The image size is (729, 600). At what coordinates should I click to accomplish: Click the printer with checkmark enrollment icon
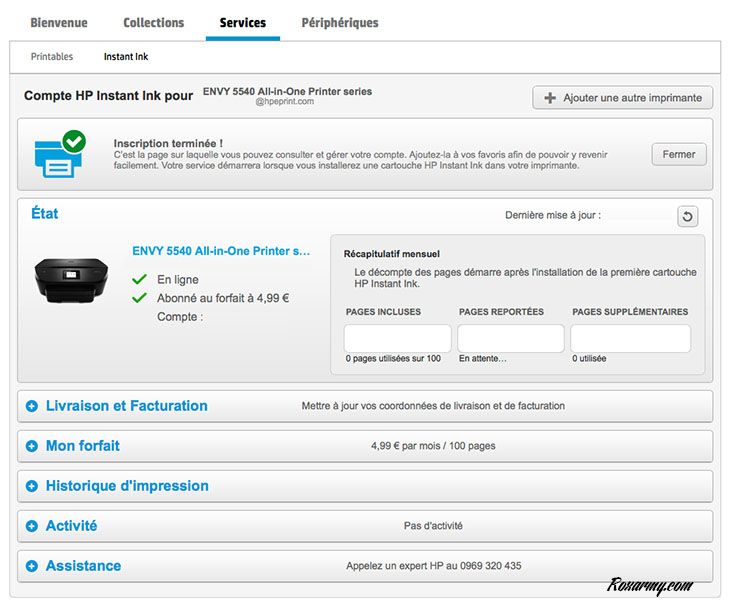click(x=59, y=155)
